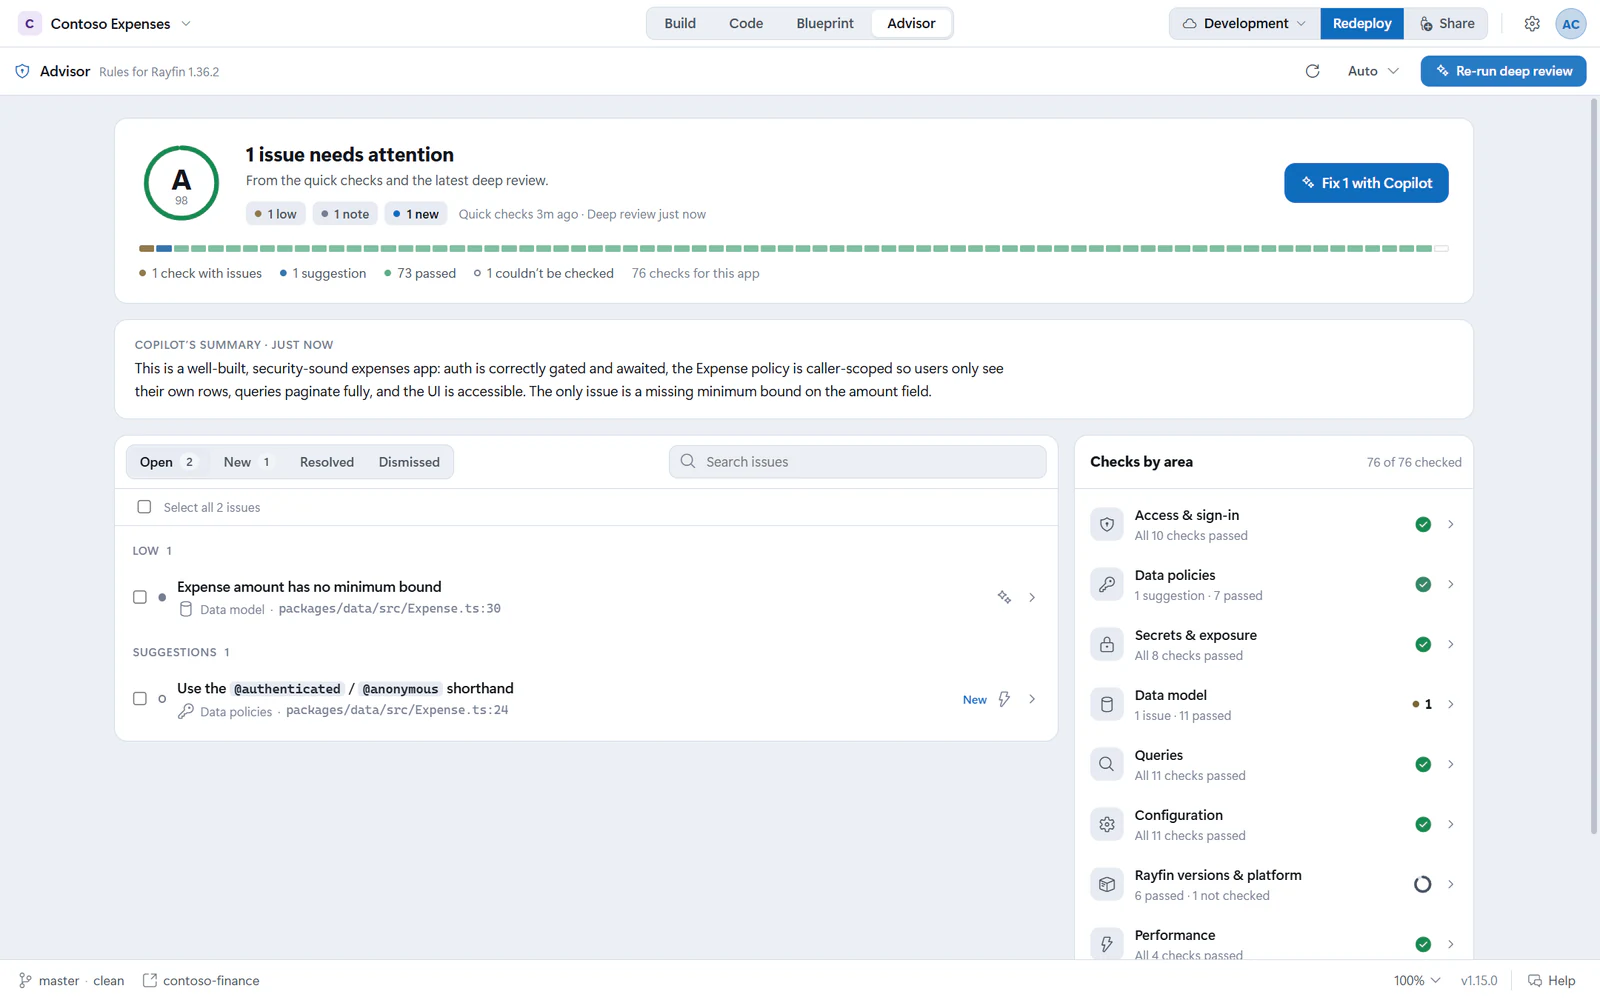Click the Contoso Expenses app logo
The image size is (1600, 1000).
point(30,23)
